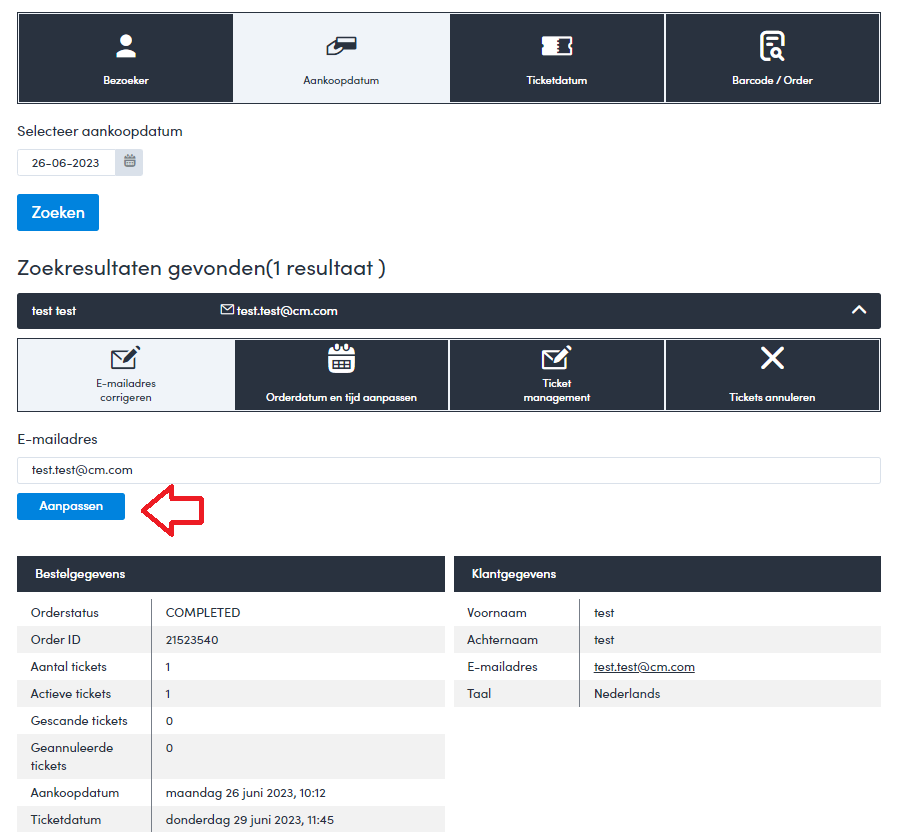
Task: Switch to the Ticketdatum tab label
Action: tap(557, 80)
